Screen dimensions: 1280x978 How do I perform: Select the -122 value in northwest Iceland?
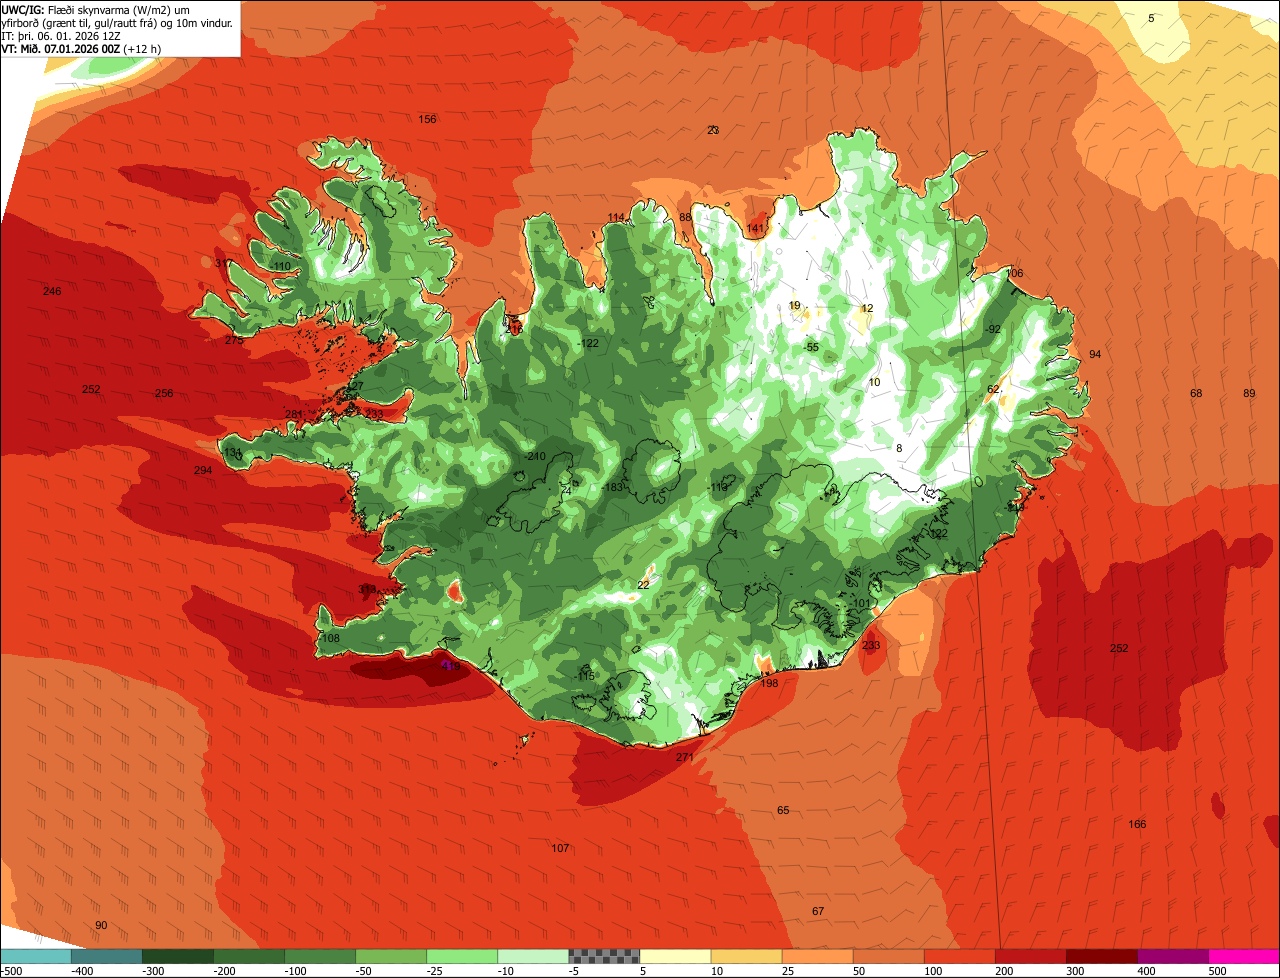589,343
